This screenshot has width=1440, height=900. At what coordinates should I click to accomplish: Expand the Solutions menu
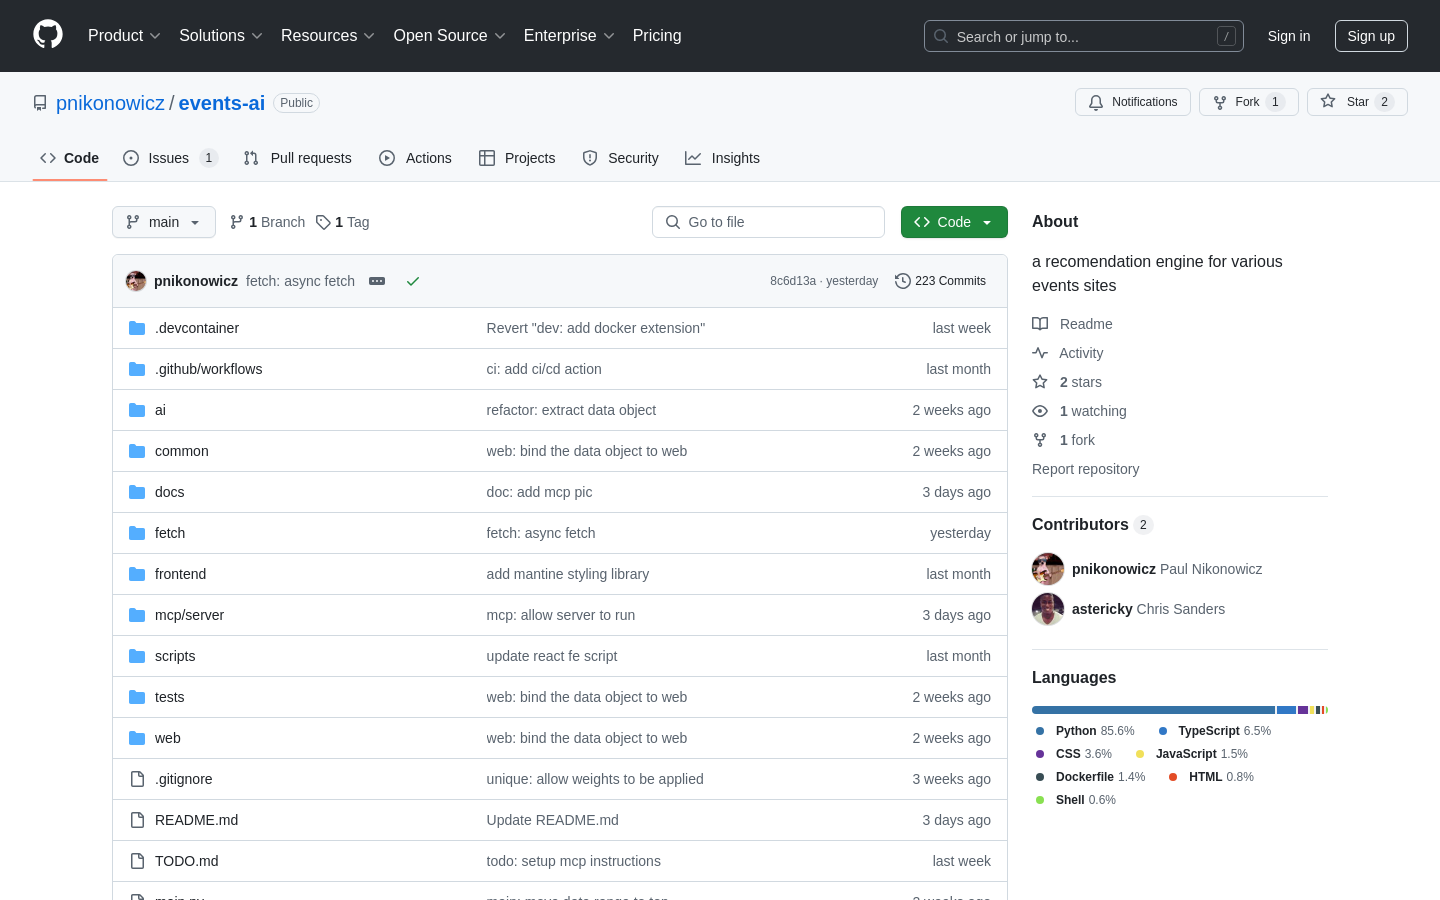coord(221,36)
